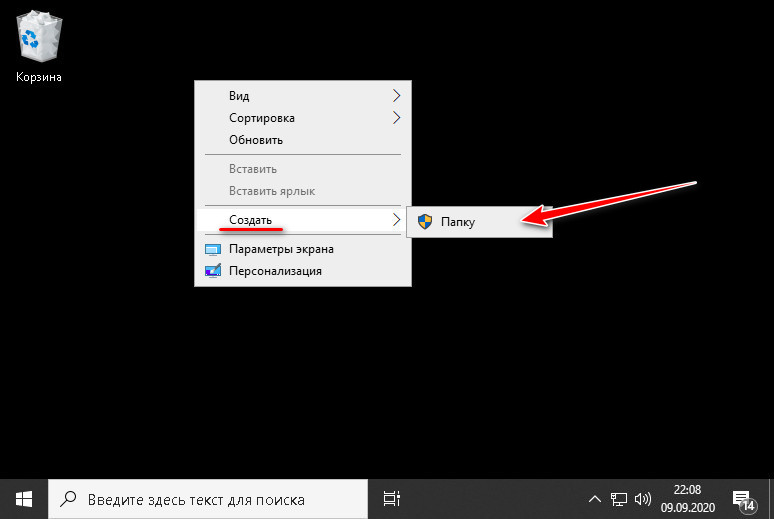Open the notification center with 14 badge
The width and height of the screenshot is (774, 519).
coord(742,499)
